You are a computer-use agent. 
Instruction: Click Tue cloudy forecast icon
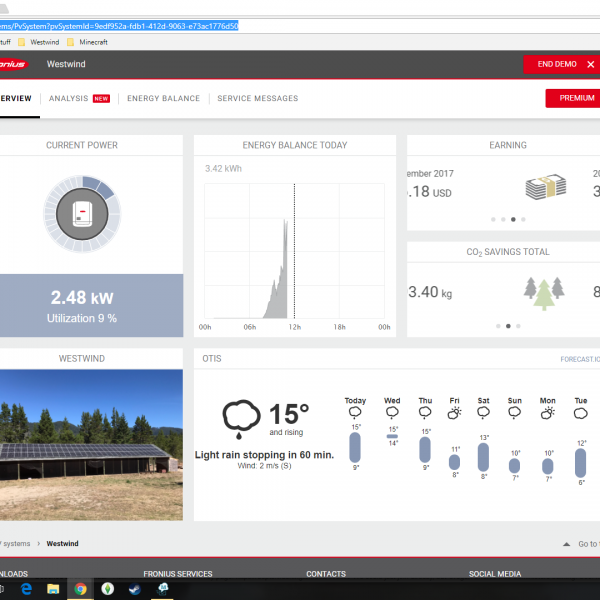click(x=580, y=413)
